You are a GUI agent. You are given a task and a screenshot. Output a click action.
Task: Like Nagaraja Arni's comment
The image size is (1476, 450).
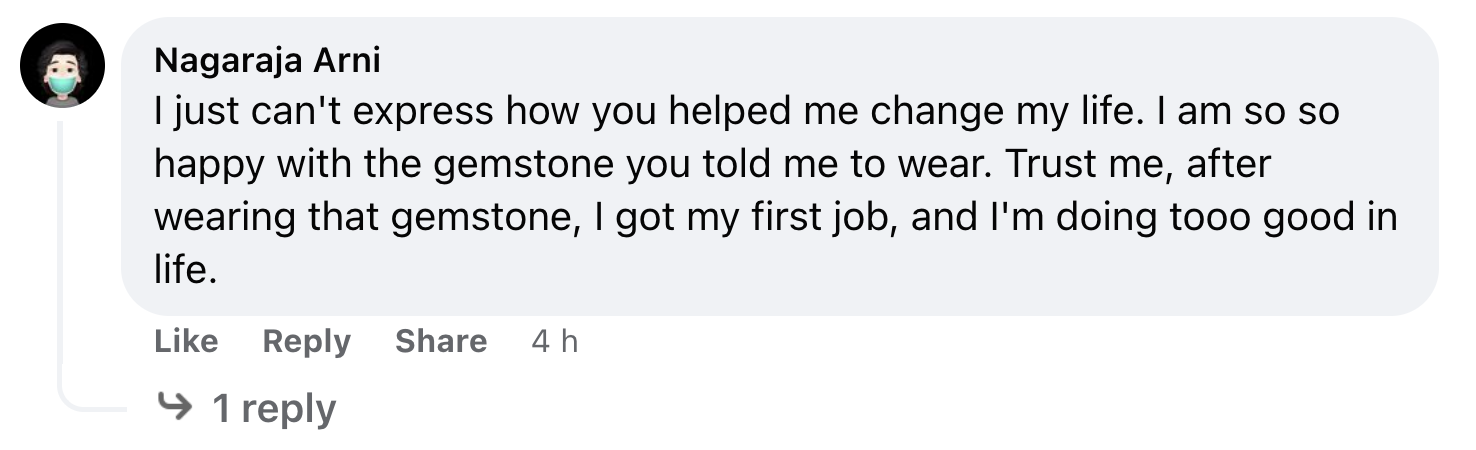pyautogui.click(x=186, y=342)
